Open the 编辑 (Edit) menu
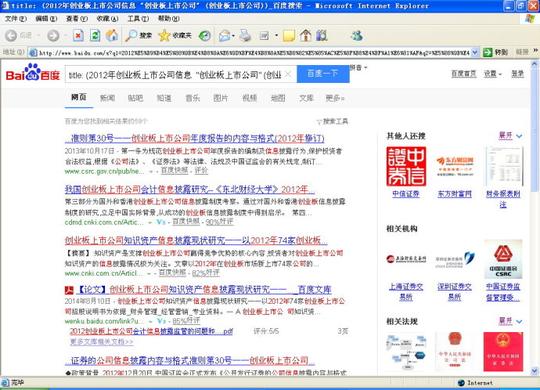The image size is (540, 390). click(46, 19)
